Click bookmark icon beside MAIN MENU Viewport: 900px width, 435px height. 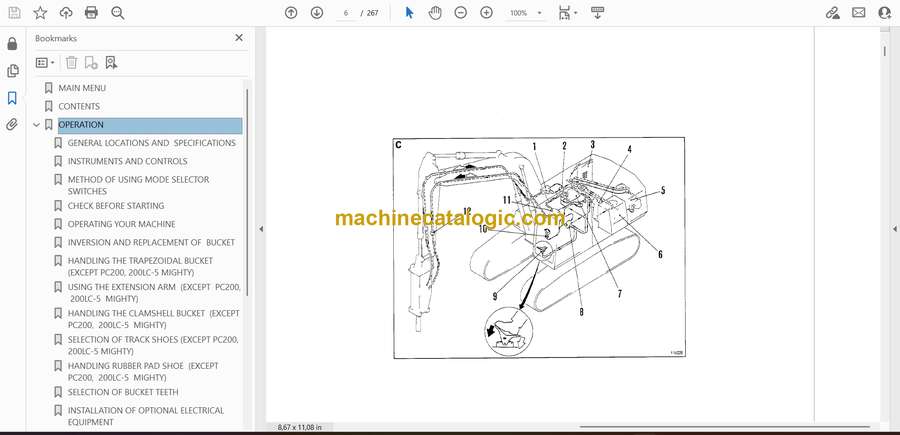pos(48,88)
